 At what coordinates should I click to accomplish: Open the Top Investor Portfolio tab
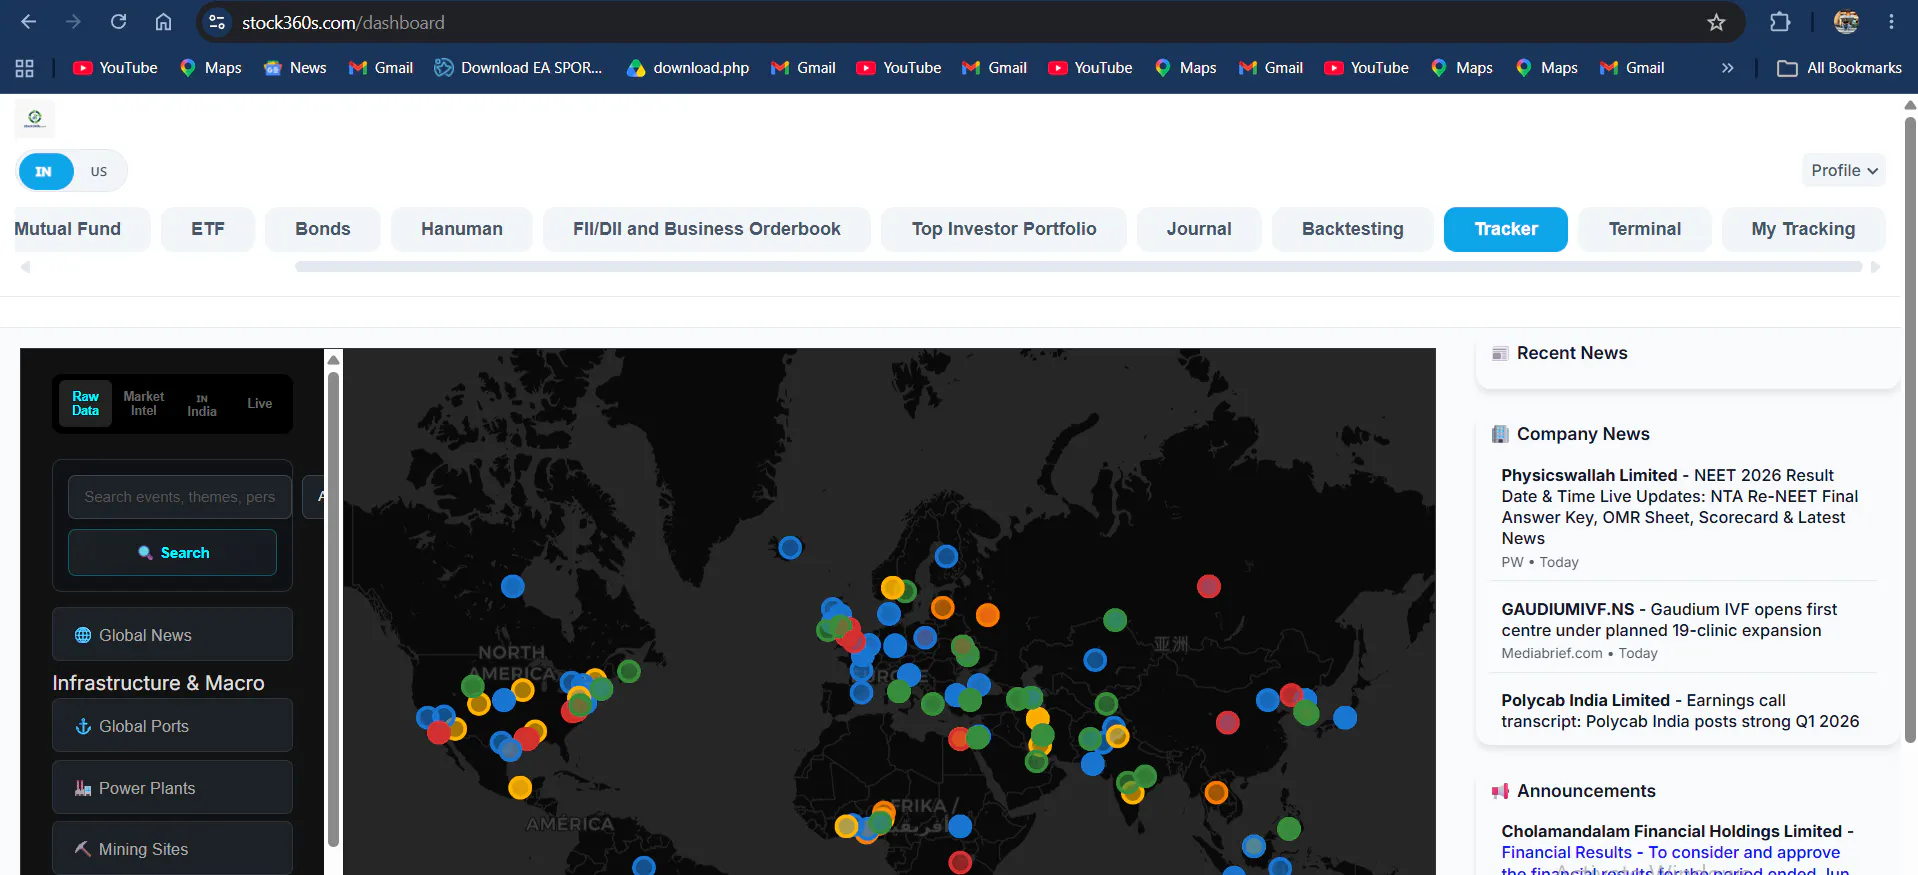(1004, 229)
